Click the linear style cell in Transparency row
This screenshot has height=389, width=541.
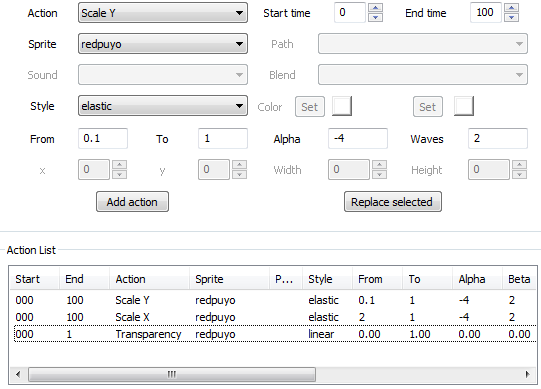pos(321,334)
